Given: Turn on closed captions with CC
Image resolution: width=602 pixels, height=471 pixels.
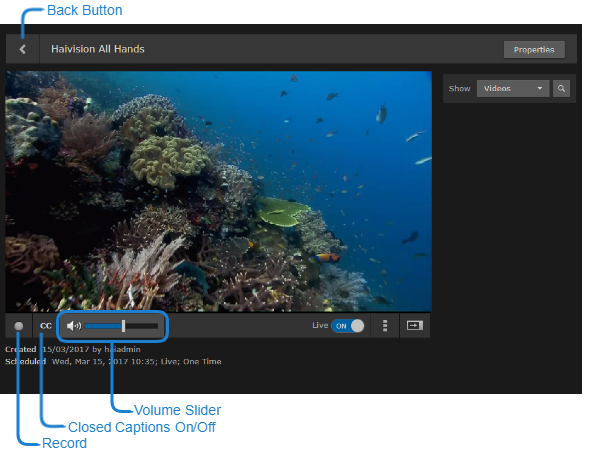Looking at the screenshot, I should click(46, 326).
